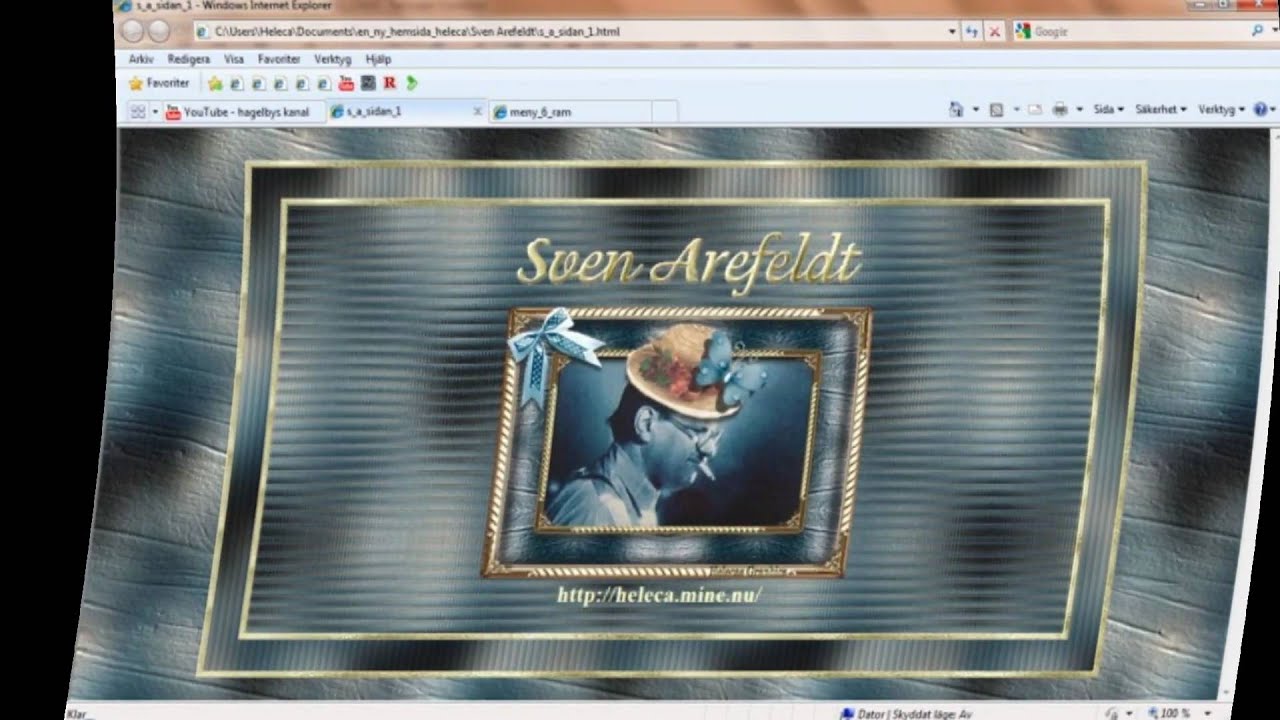This screenshot has height=720, width=1280.
Task: Click the magnifier search icon
Action: (x=1258, y=31)
